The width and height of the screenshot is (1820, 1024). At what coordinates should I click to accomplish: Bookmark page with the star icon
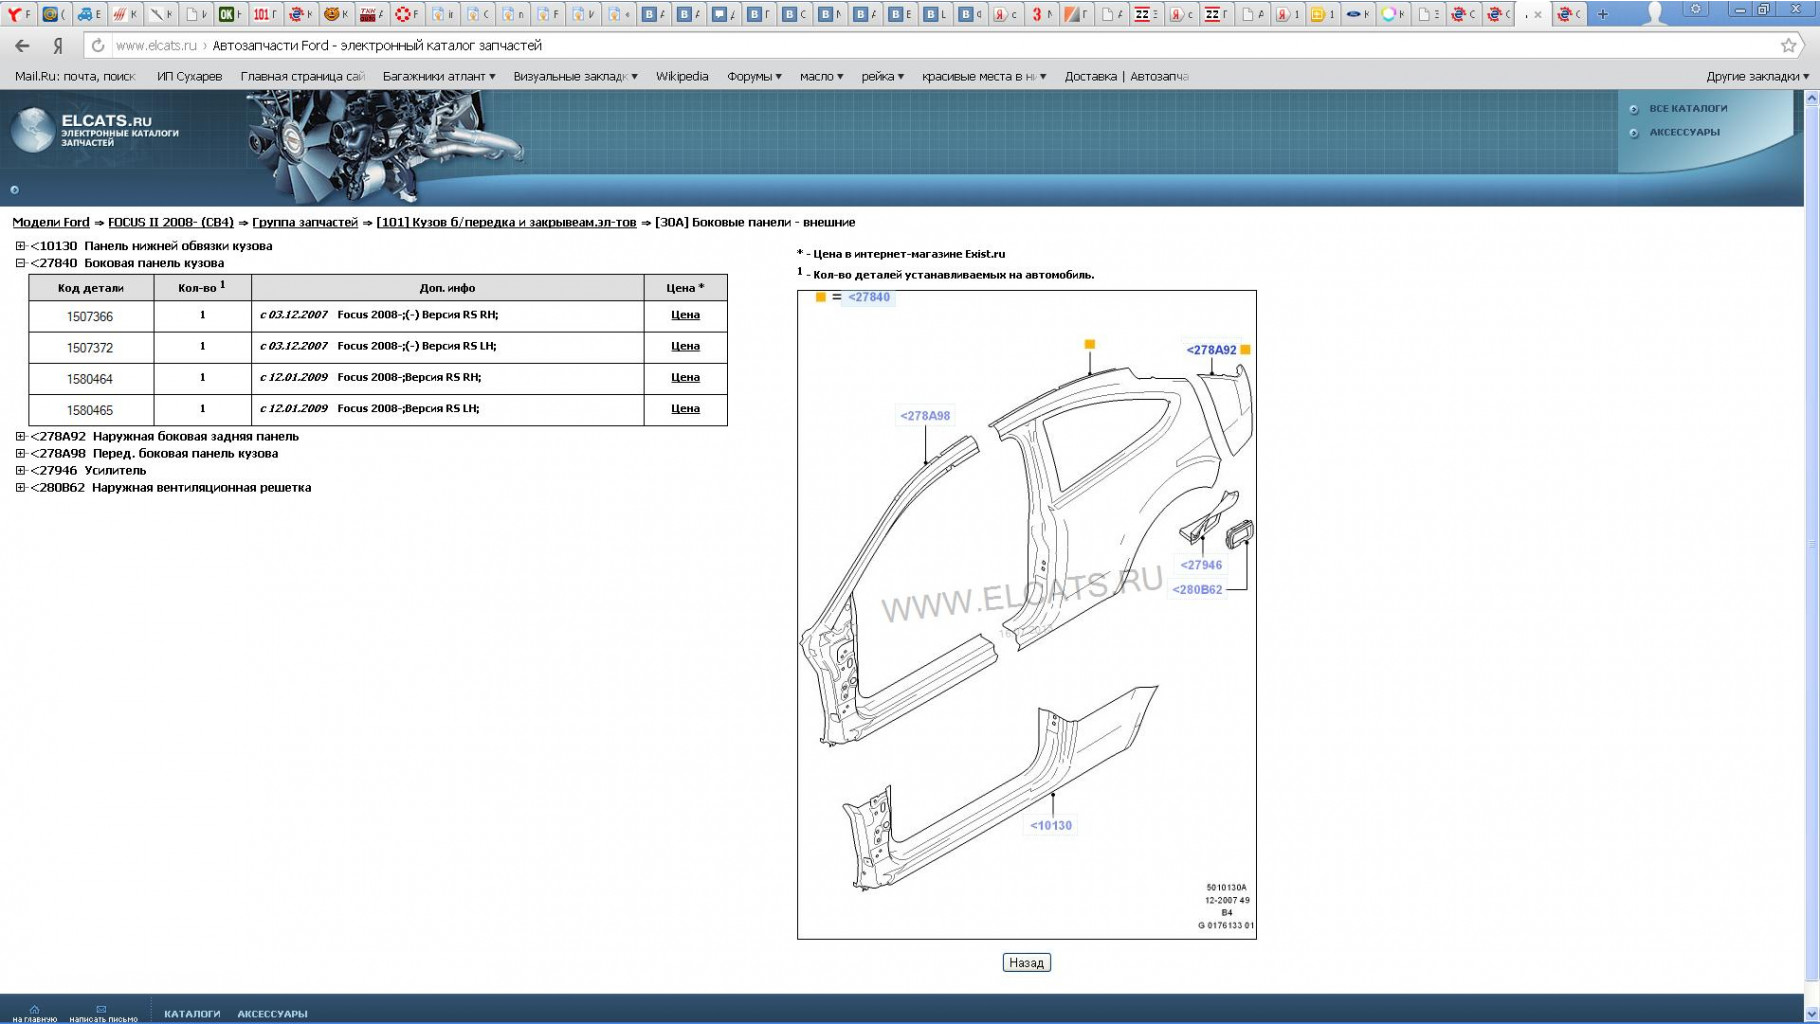coord(1789,45)
